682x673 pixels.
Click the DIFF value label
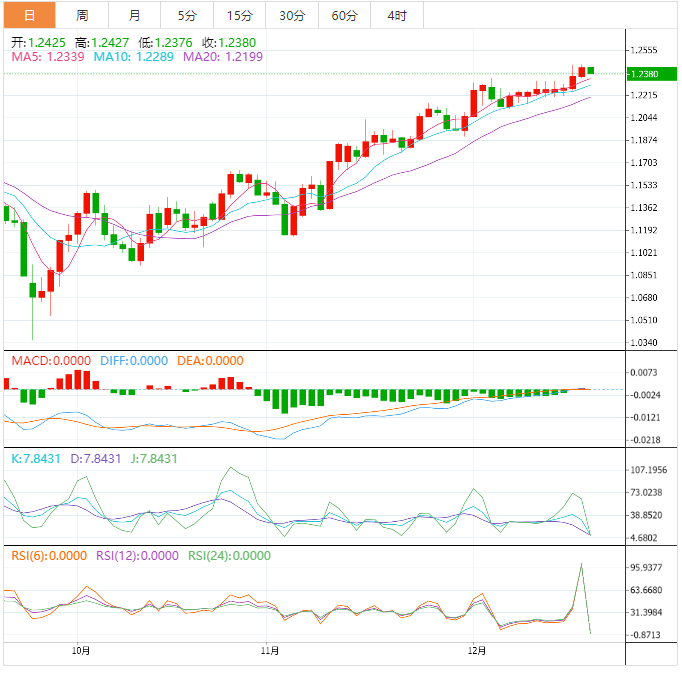(x=132, y=361)
